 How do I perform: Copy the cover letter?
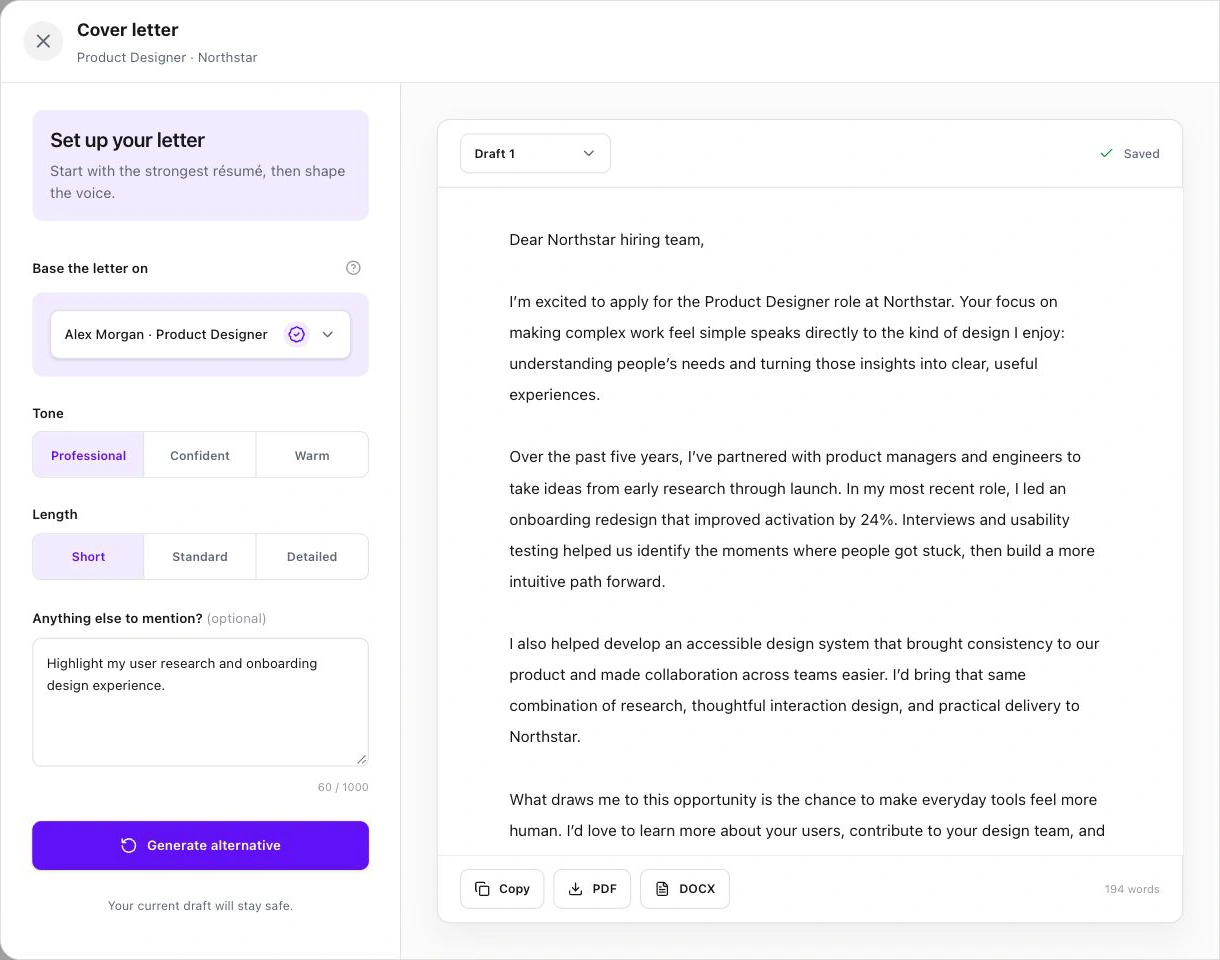point(502,889)
